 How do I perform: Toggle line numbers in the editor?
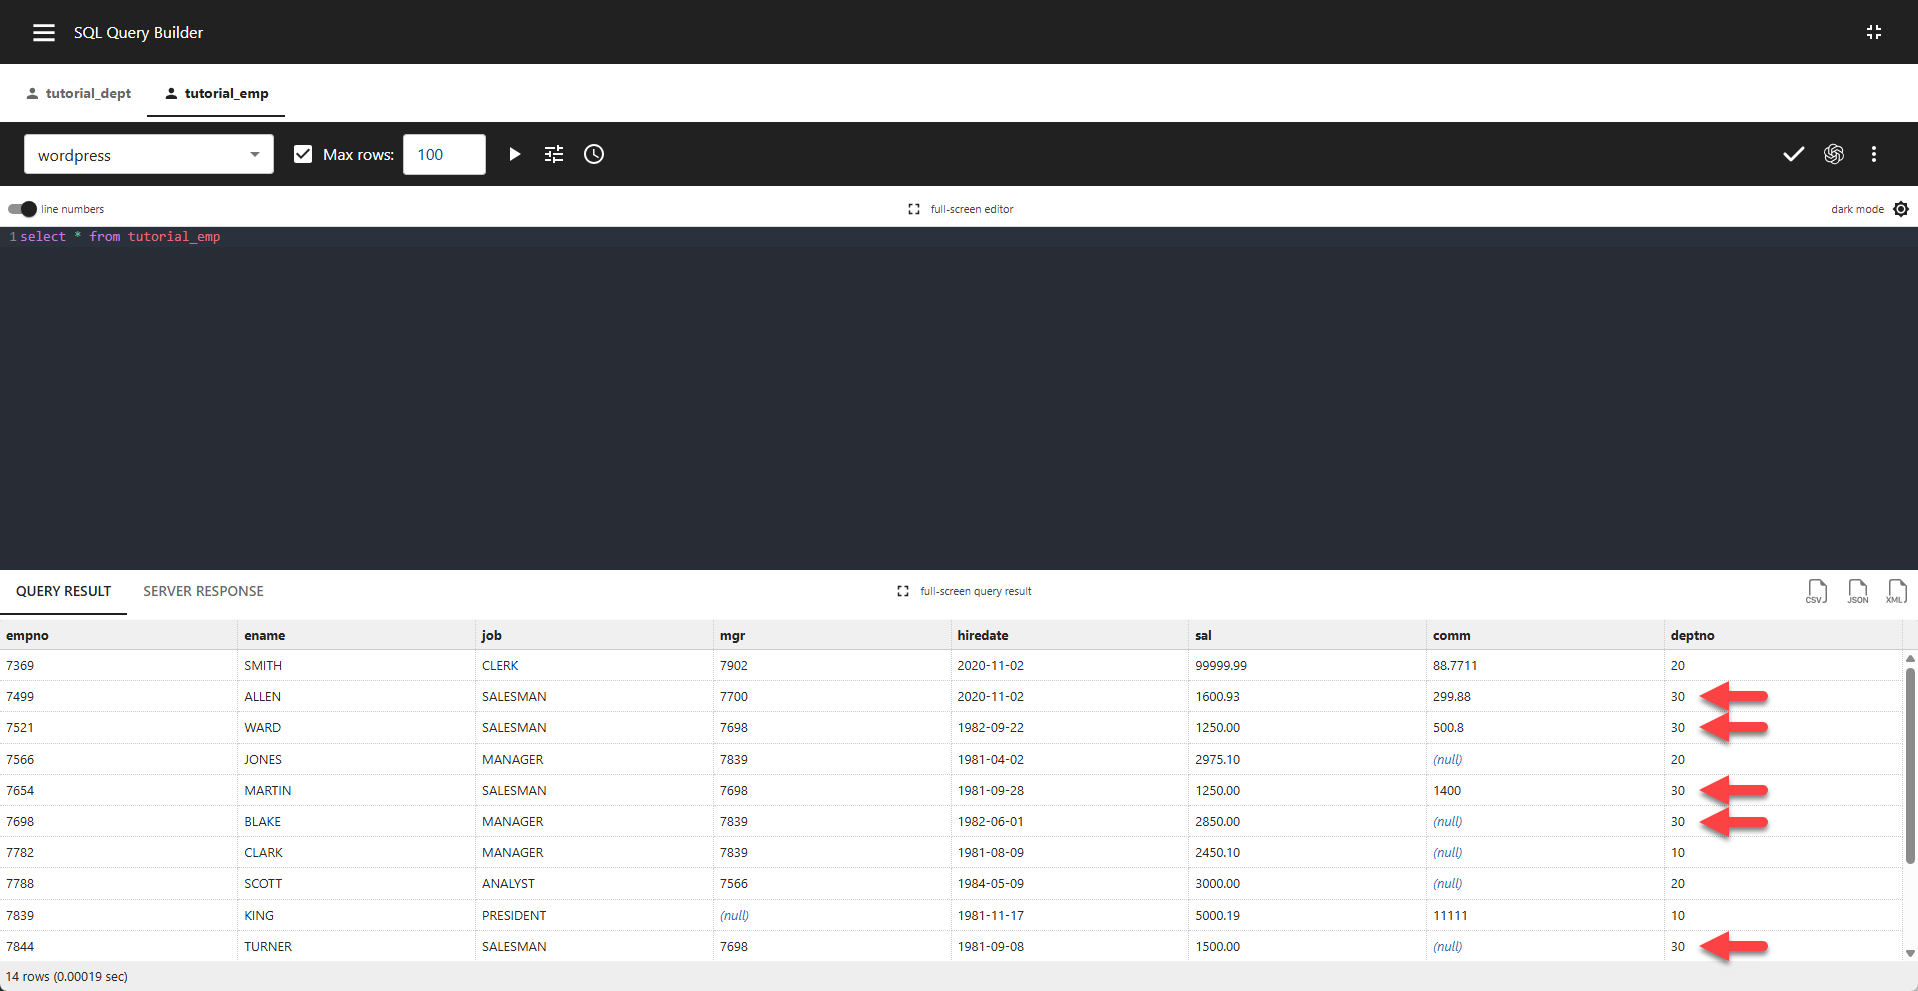[20, 209]
